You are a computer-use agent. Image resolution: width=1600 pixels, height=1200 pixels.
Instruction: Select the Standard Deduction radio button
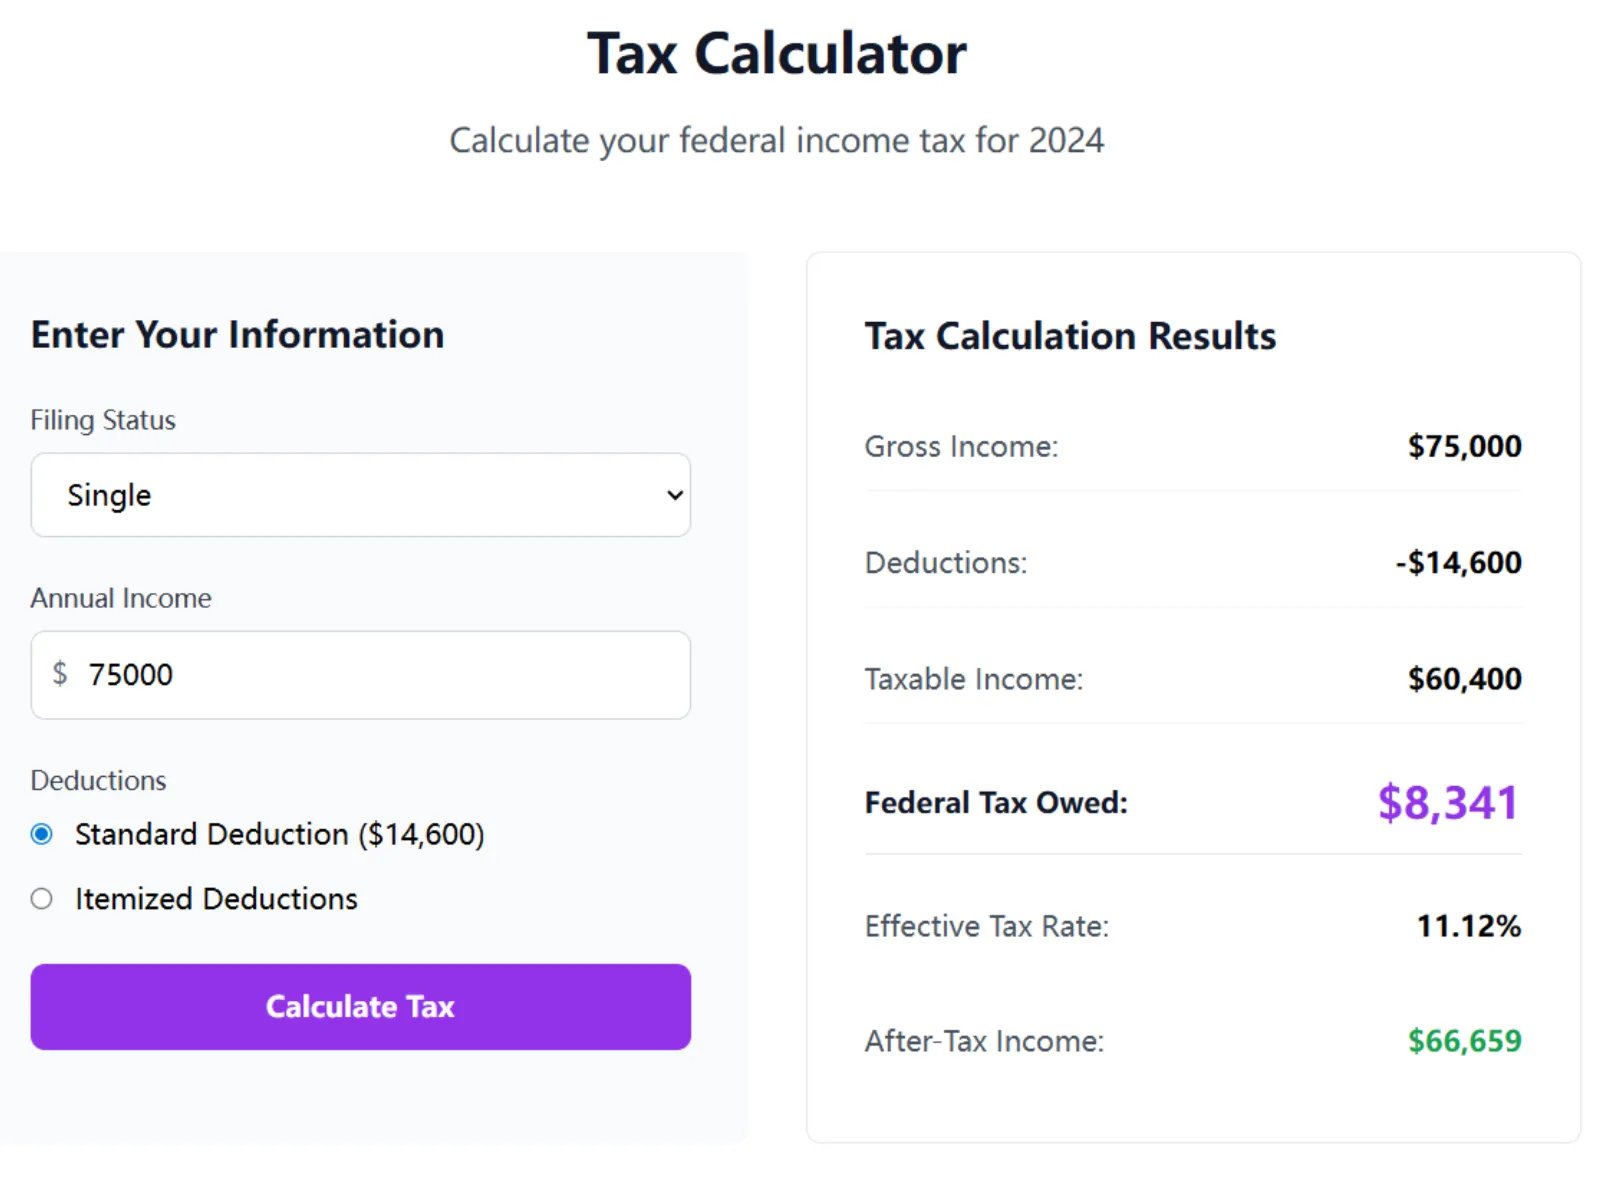pos(42,834)
